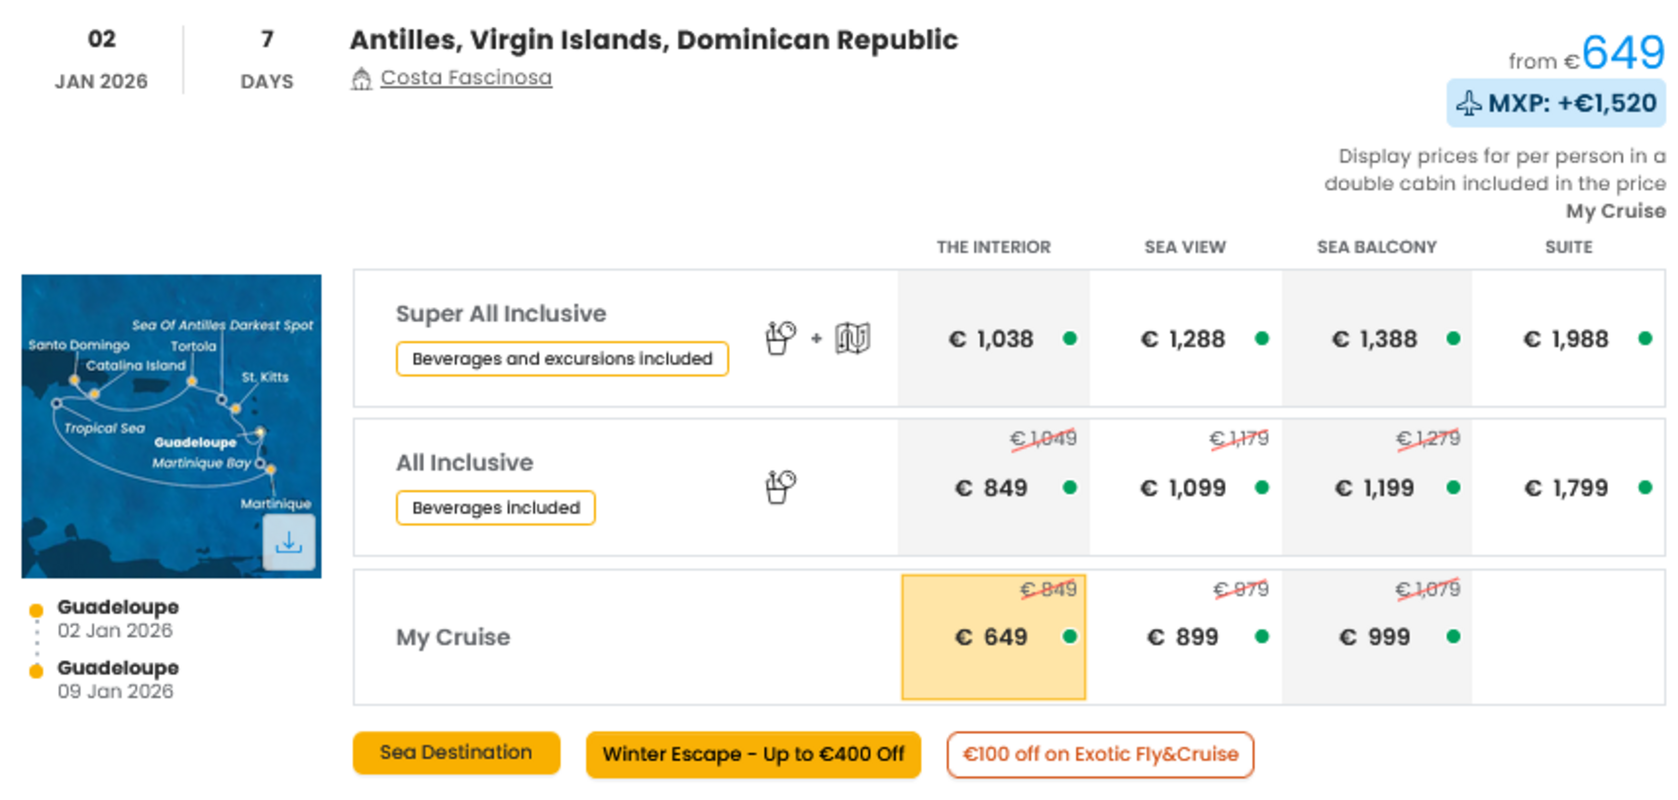1678x800 pixels.
Task: Select Super All Inclusive Sea View € 1,288
Action: point(1185,339)
